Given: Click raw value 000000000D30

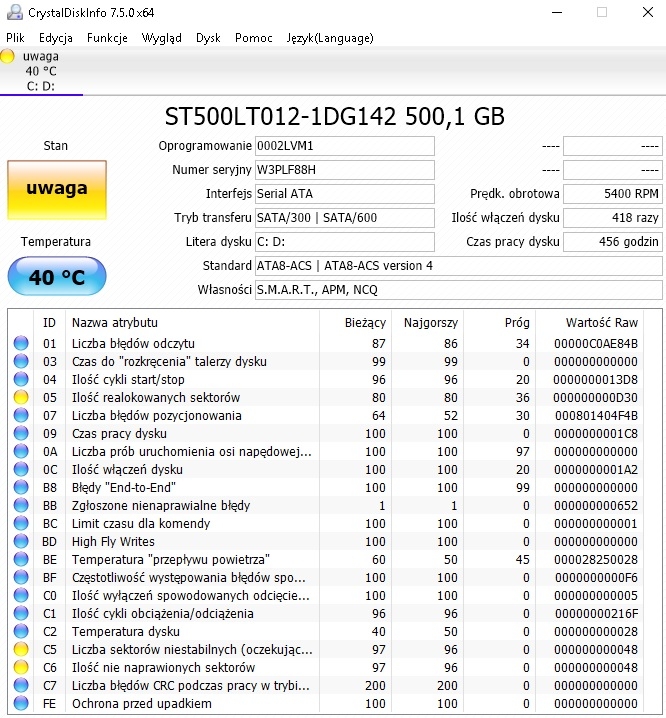Looking at the screenshot, I should (x=595, y=397).
